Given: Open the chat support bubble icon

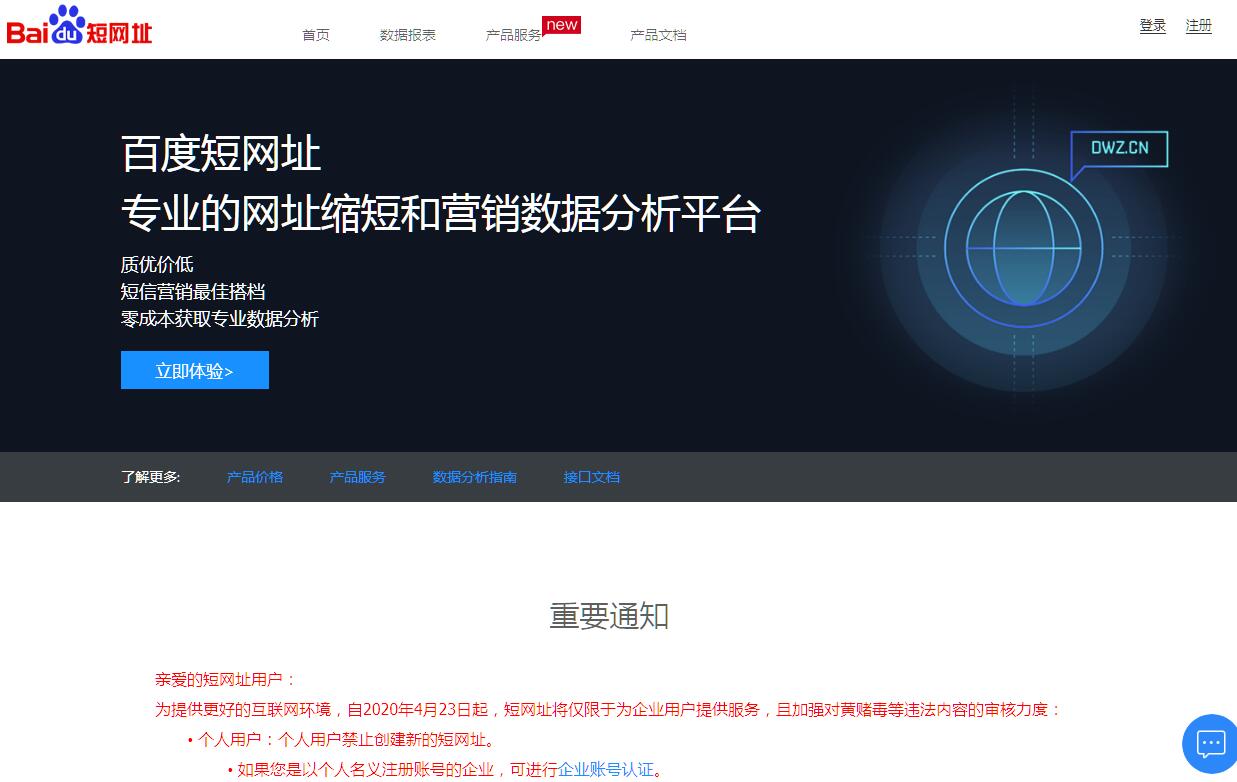Looking at the screenshot, I should 1211,744.
